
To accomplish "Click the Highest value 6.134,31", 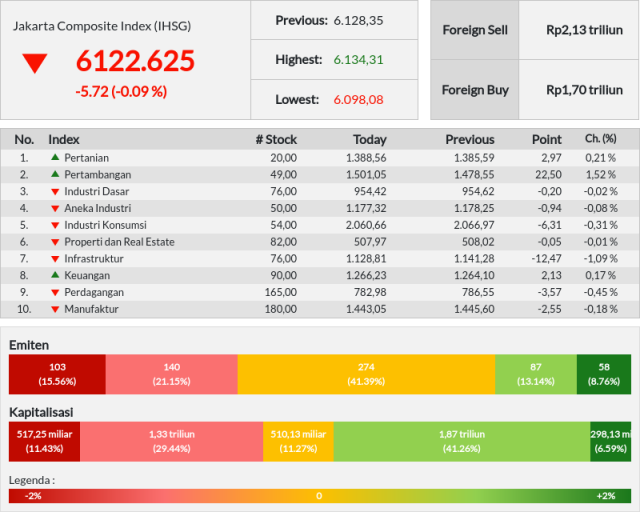I will pyautogui.click(x=358, y=60).
